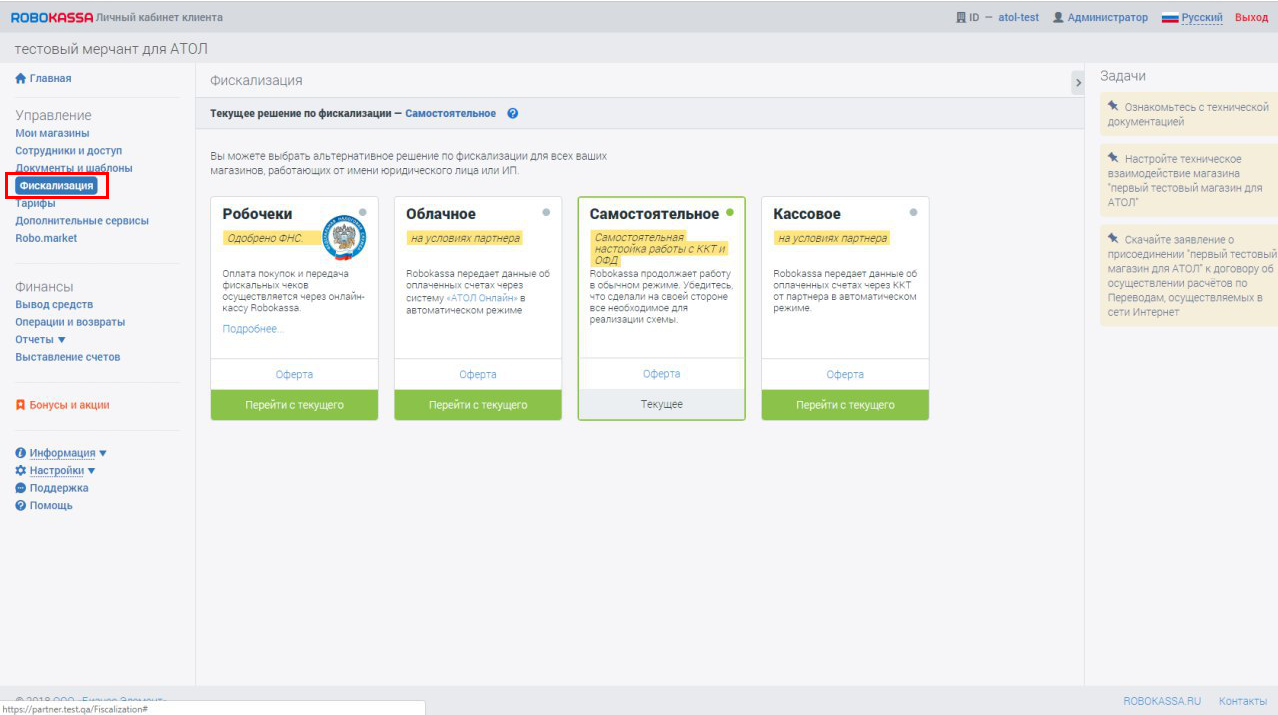The width and height of the screenshot is (1278, 715).
Task: Open Документы и шаблоны
Action: coord(74,168)
